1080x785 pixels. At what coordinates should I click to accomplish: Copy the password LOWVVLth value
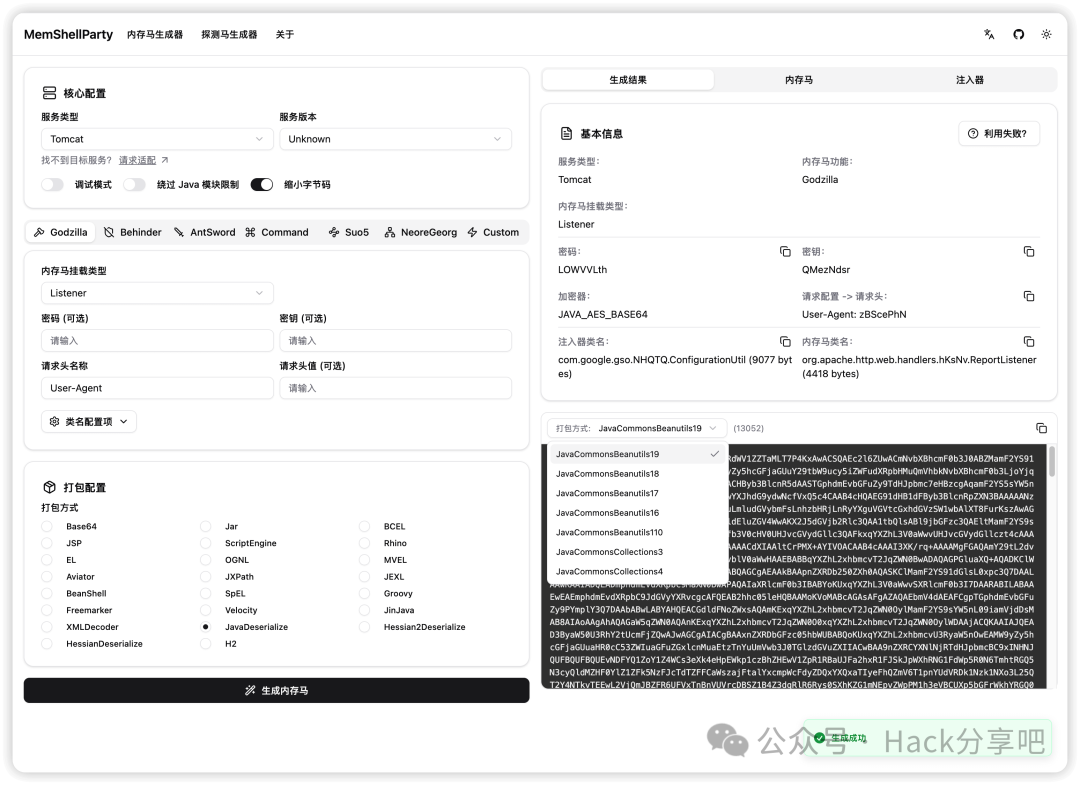pyautogui.click(x=785, y=252)
